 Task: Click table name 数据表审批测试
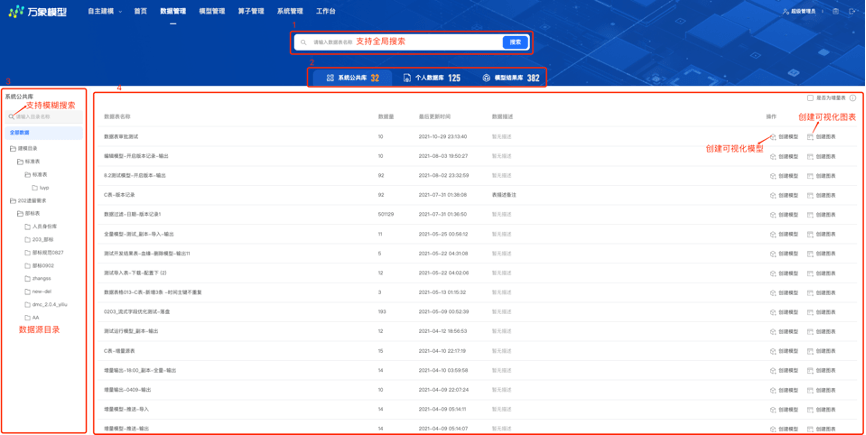tap(121, 136)
